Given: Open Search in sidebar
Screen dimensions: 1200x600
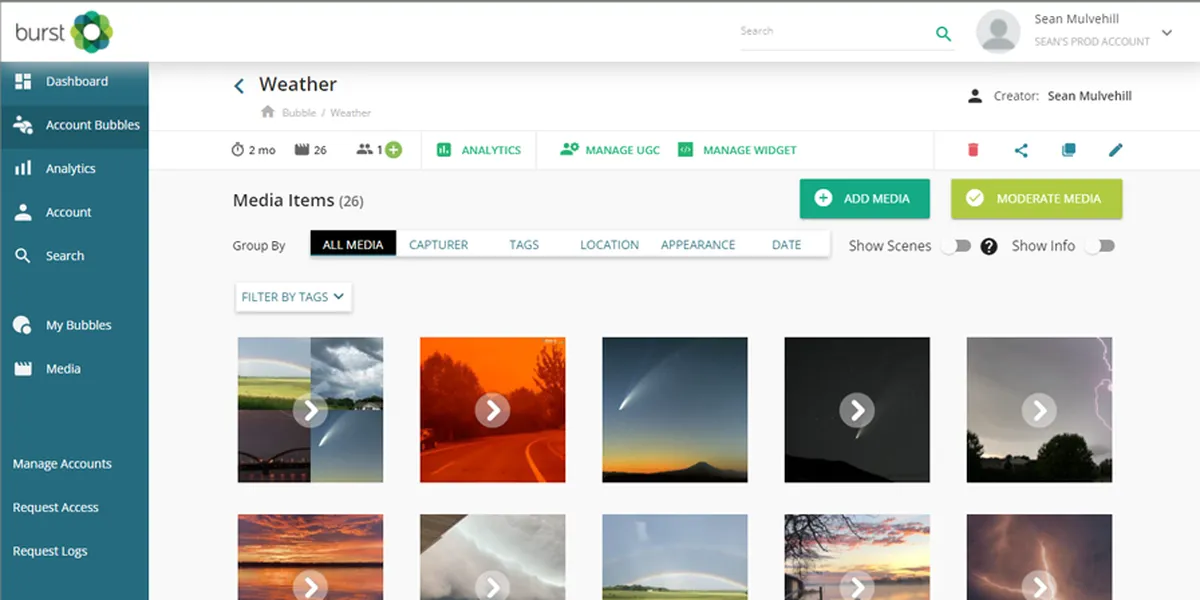Looking at the screenshot, I should pyautogui.click(x=74, y=256).
